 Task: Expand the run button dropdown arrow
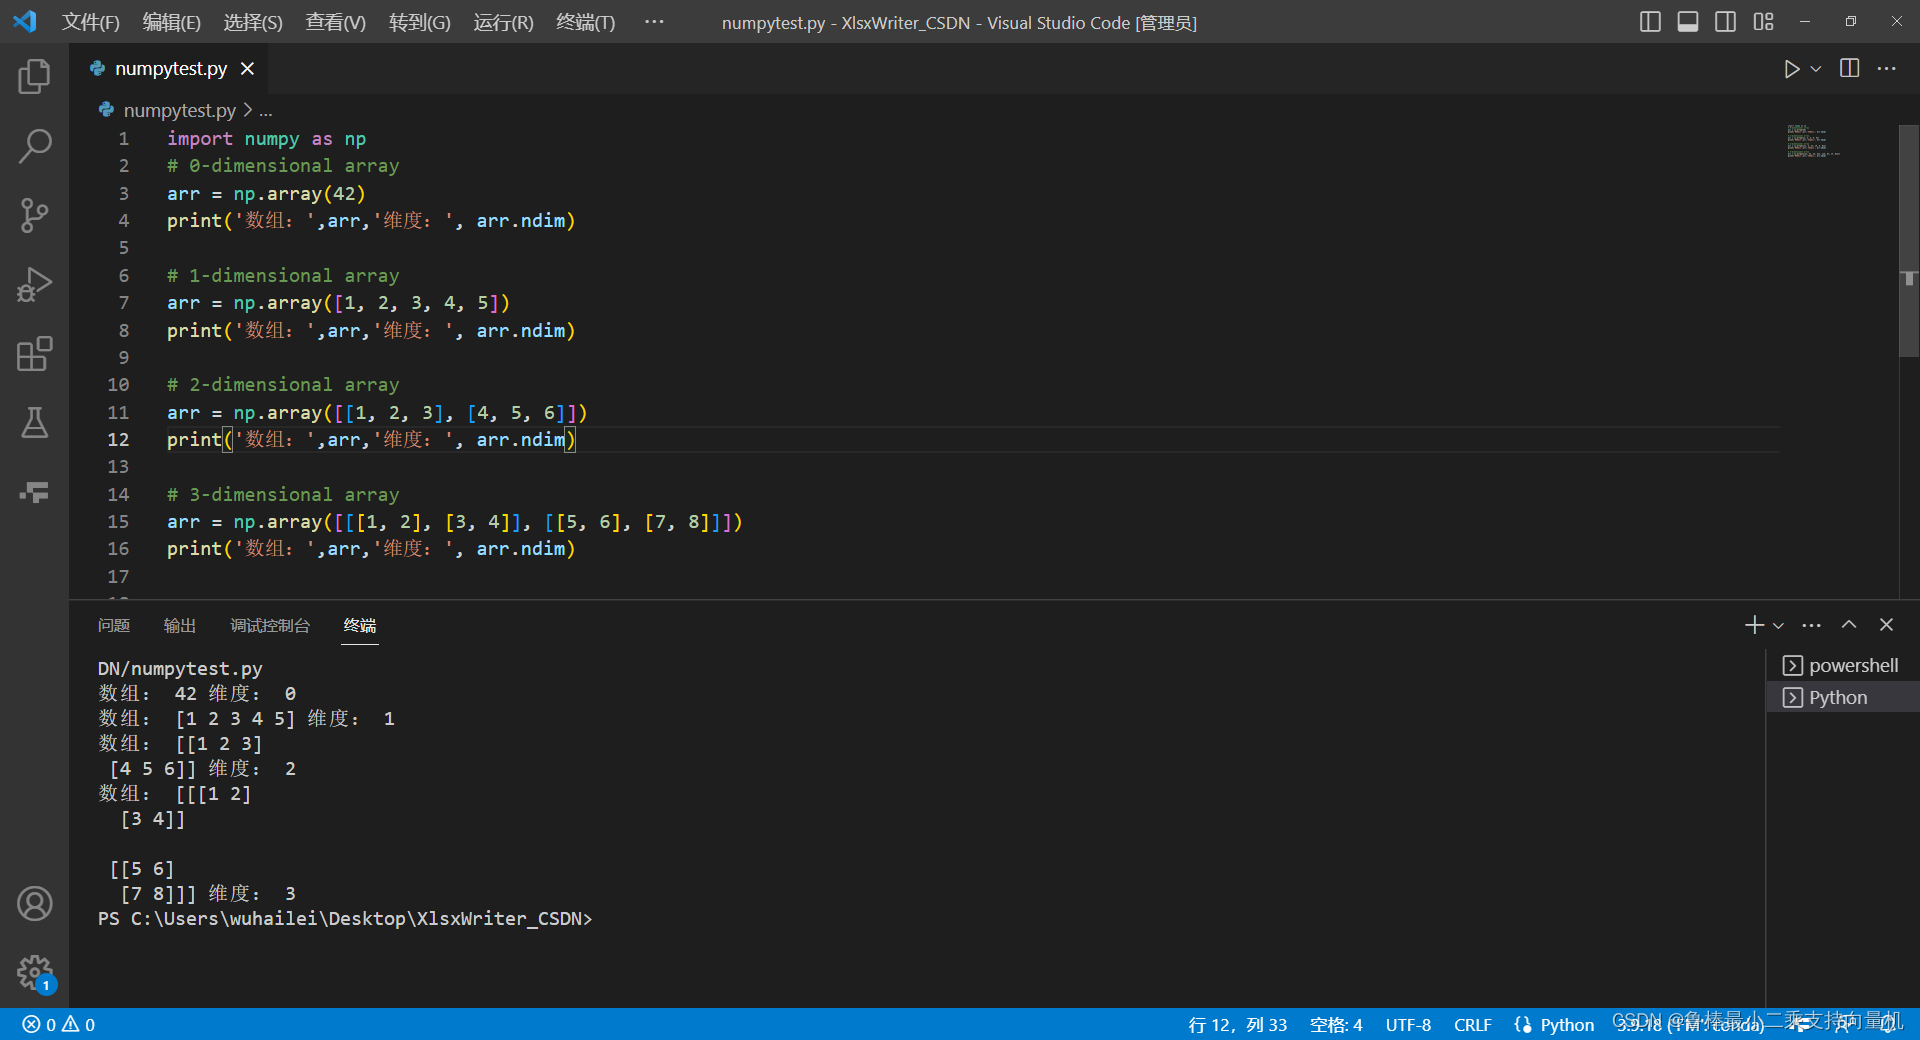(1816, 69)
